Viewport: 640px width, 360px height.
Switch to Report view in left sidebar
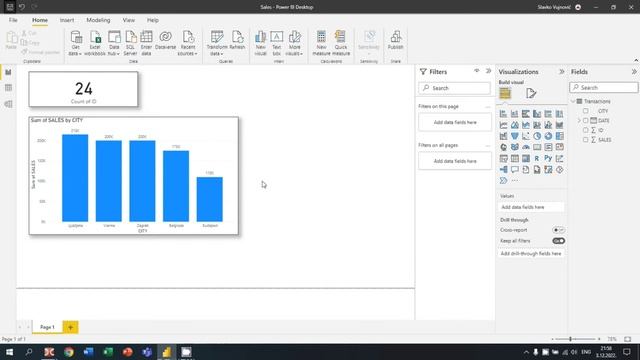8,72
